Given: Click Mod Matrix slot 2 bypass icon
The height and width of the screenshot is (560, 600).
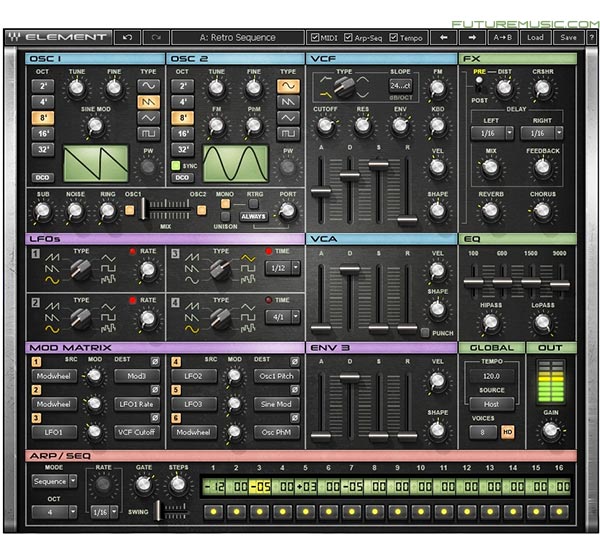Looking at the screenshot, I should point(155,390).
